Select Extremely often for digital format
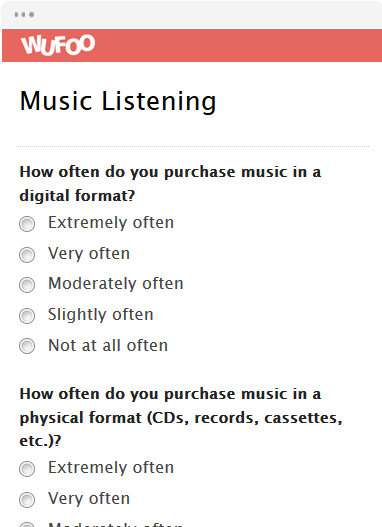This screenshot has height=527, width=382. 27,224
